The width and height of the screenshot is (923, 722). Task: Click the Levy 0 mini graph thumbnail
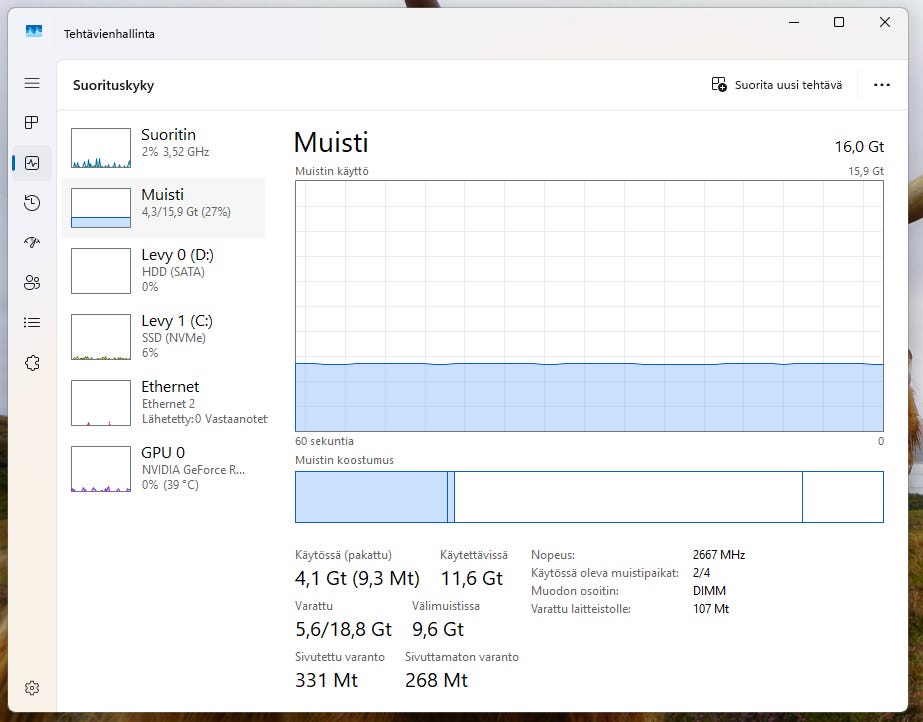[x=101, y=271]
